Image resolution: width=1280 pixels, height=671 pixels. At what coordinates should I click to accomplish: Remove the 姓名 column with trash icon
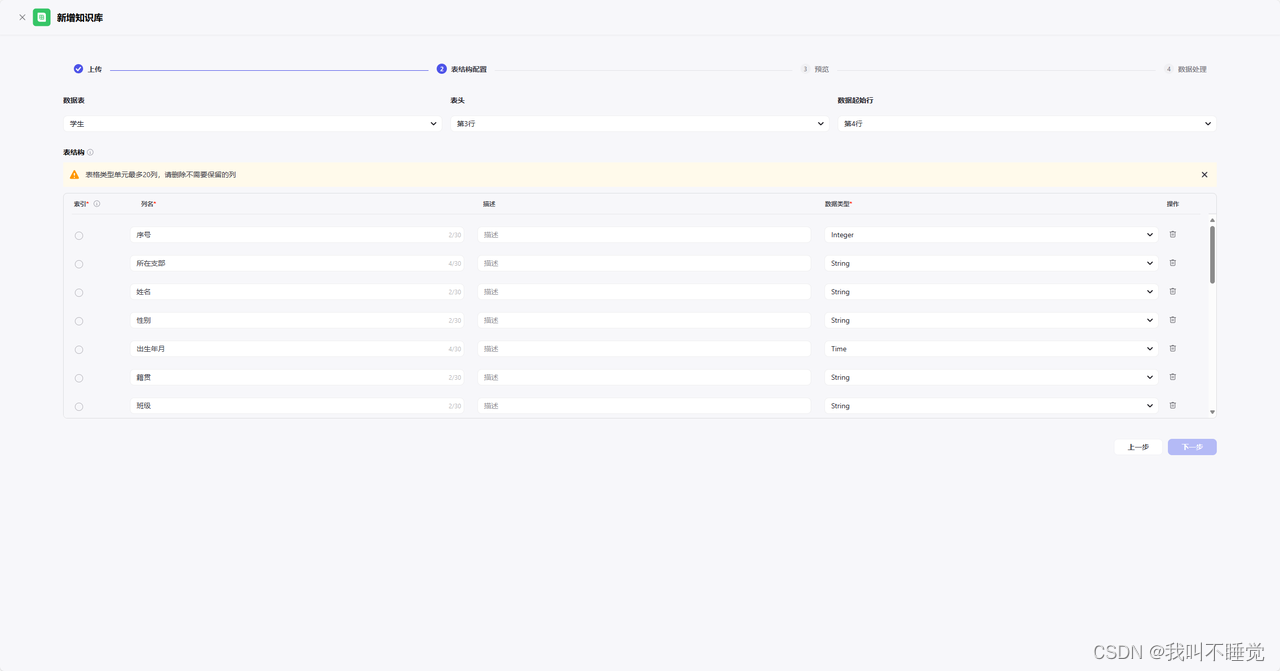point(1173,292)
